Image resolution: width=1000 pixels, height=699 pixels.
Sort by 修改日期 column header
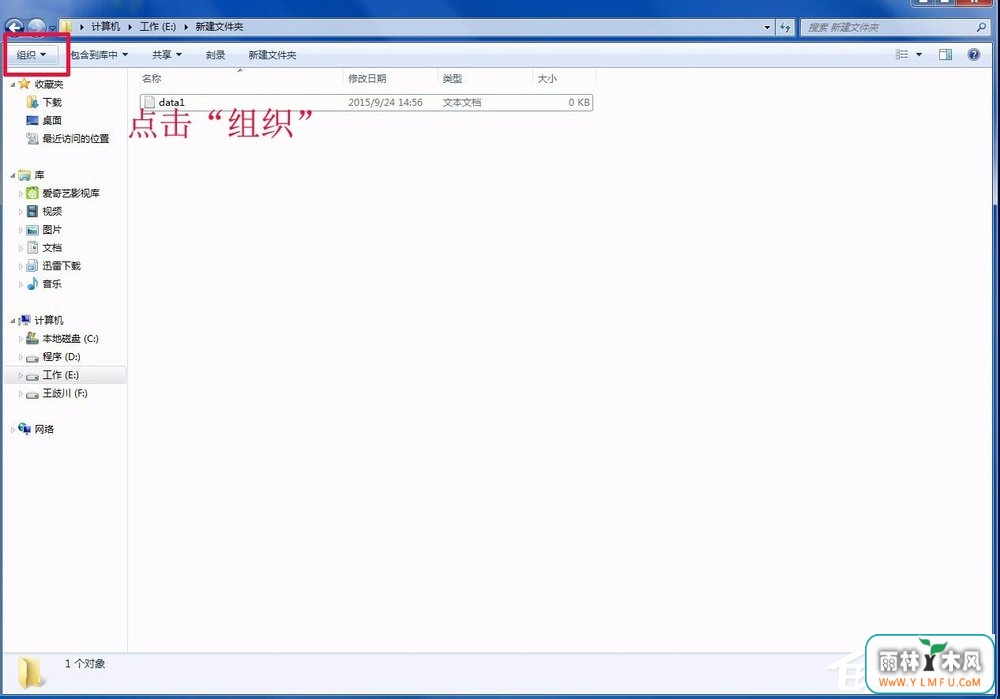390,78
